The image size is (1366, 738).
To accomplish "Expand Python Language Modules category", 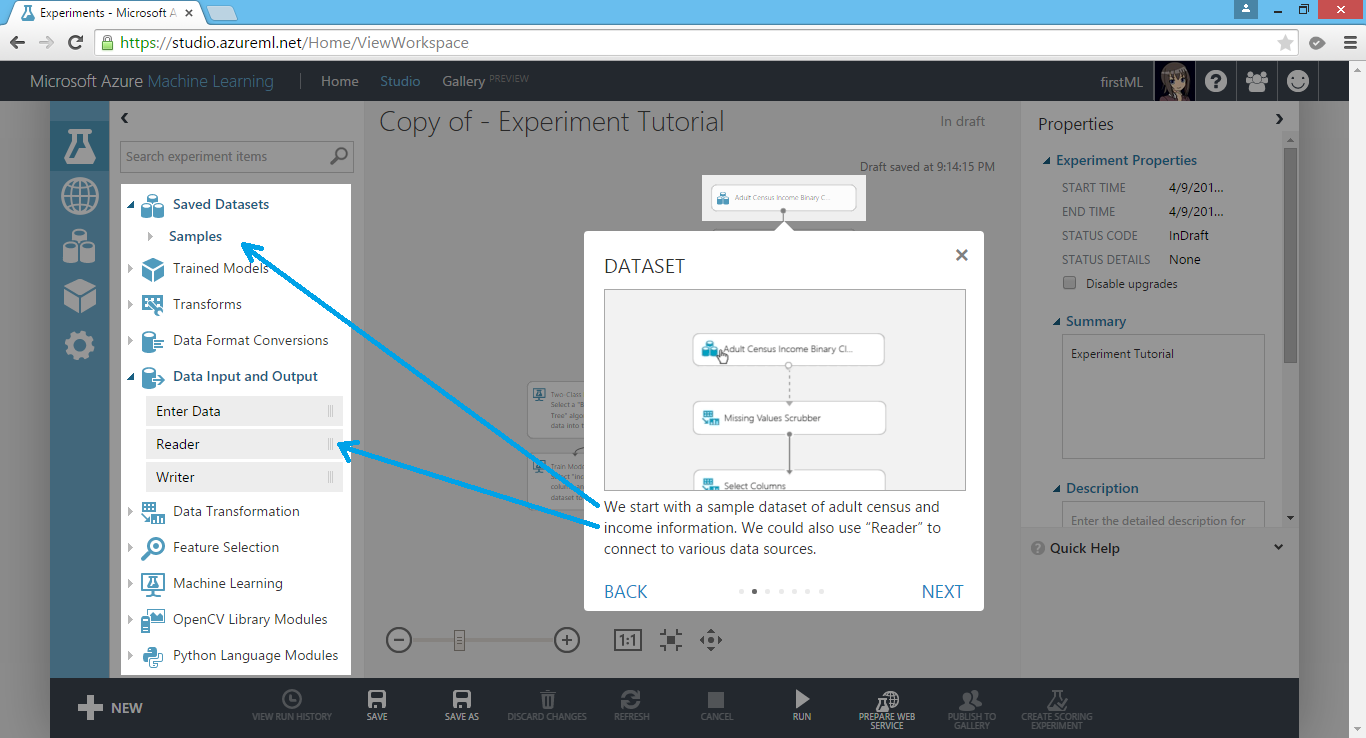I will pyautogui.click(x=130, y=656).
